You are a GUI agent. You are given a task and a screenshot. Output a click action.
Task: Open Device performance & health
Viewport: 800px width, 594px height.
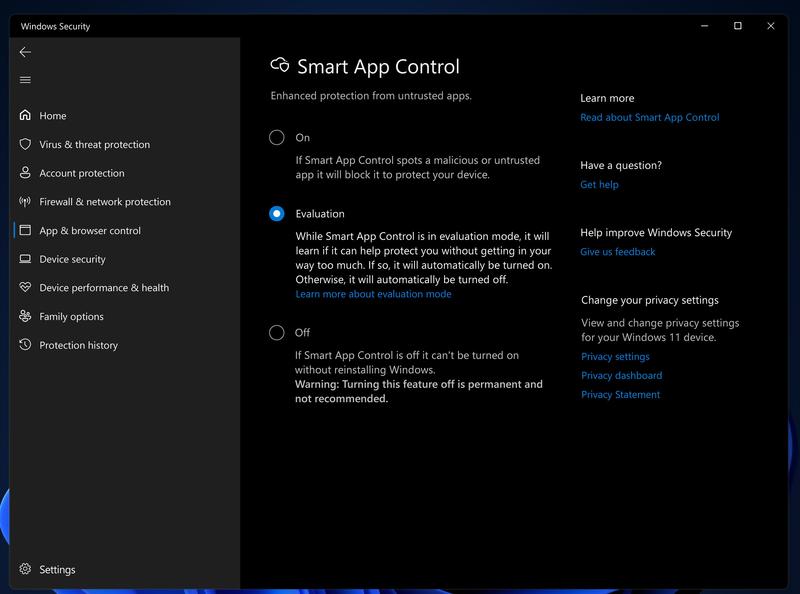point(104,288)
